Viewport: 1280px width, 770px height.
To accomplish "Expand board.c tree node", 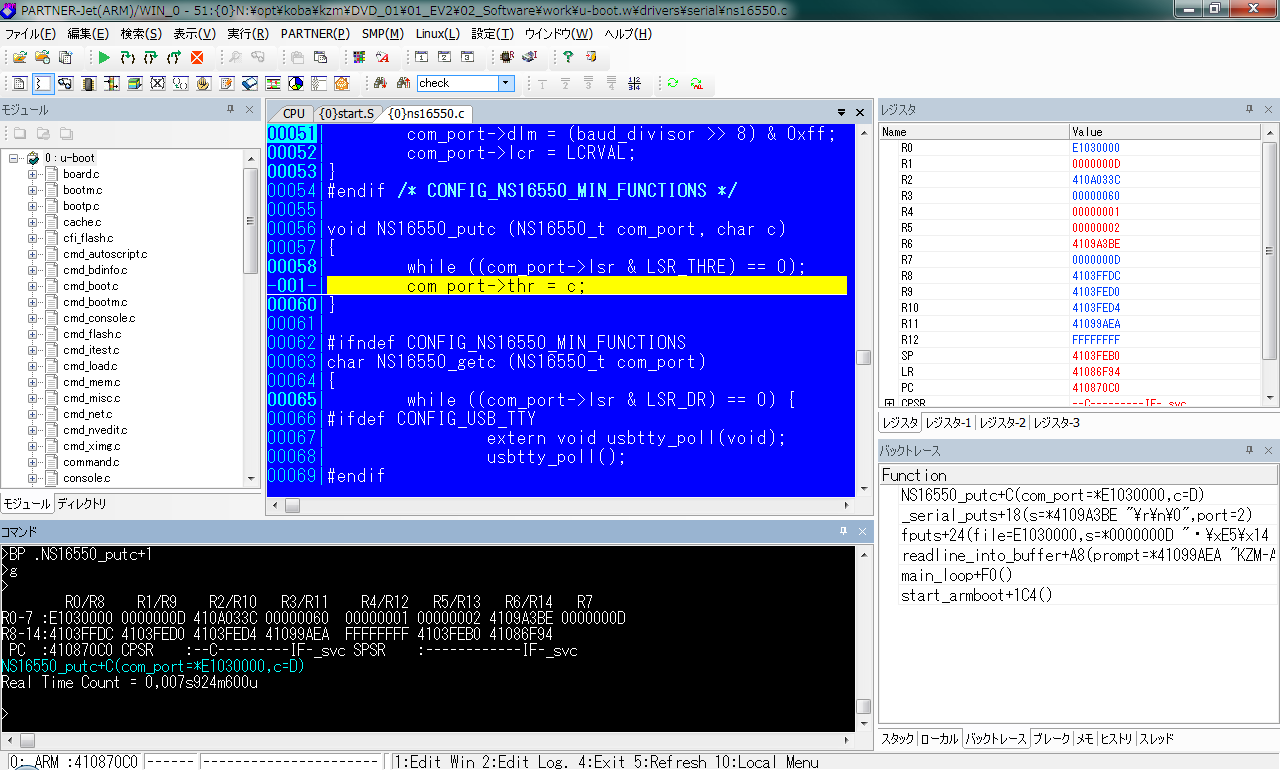I will point(33,174).
